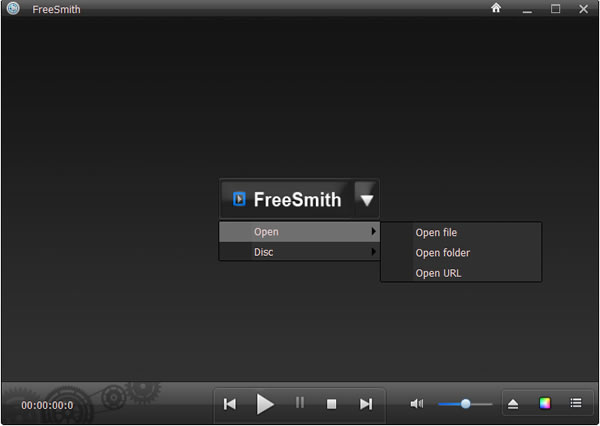Click the large FreeSmith open button
This screenshot has height=426, width=600.
coord(288,199)
